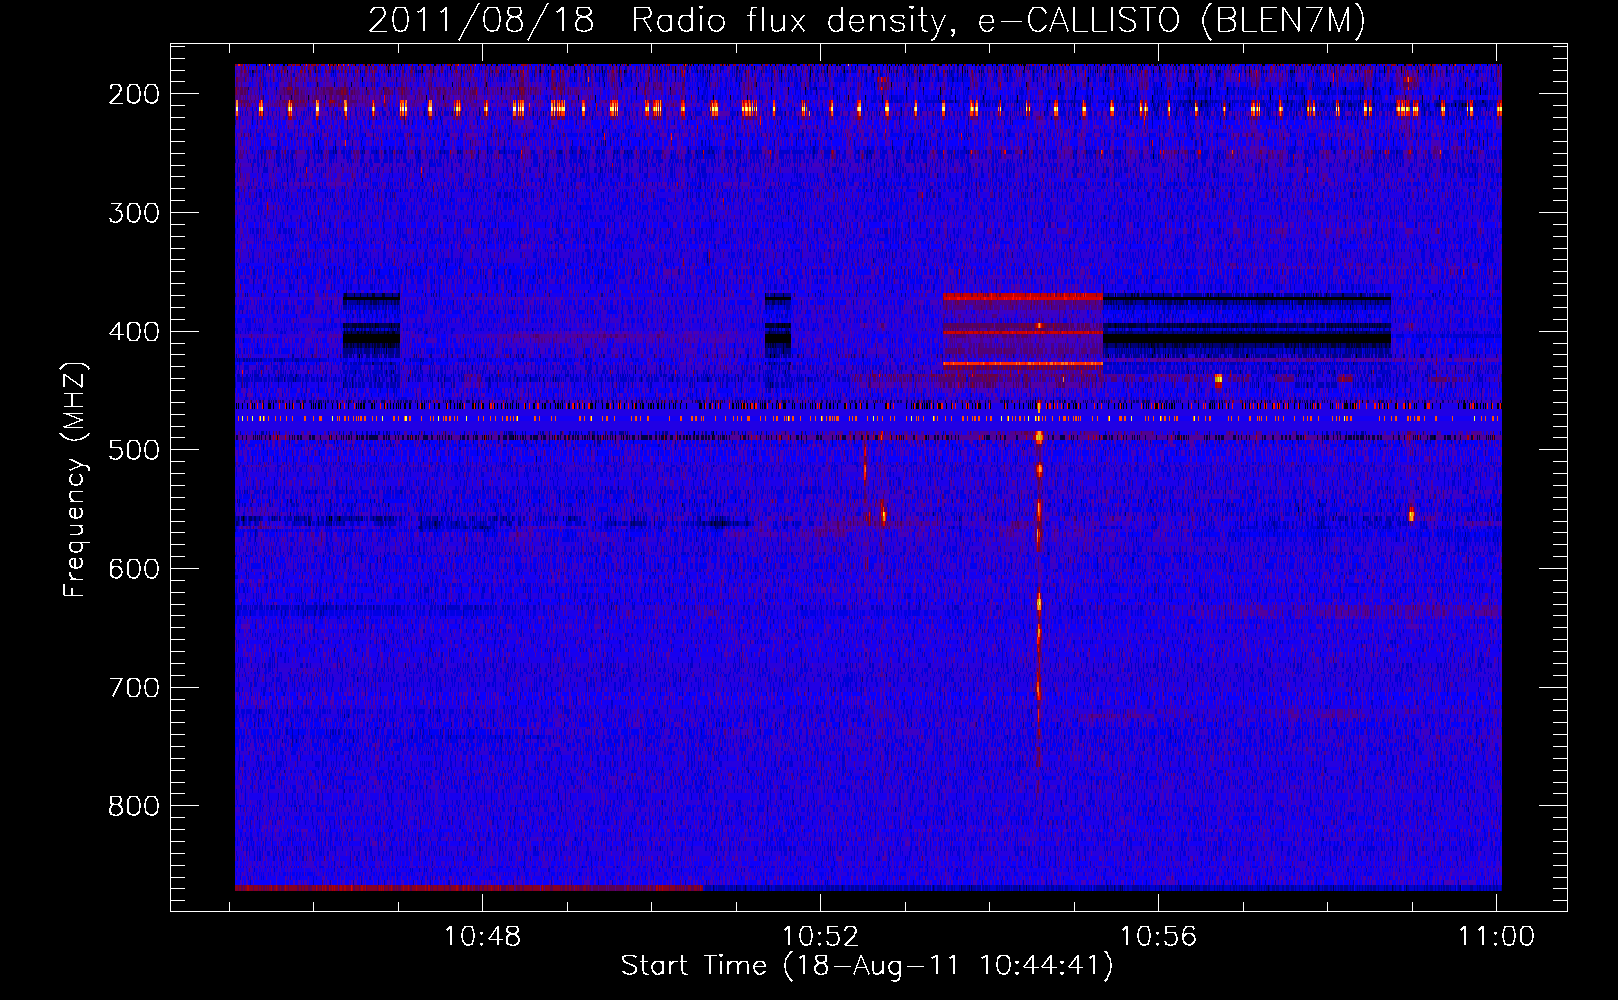Click the 800 frequency tick label

coord(134,806)
